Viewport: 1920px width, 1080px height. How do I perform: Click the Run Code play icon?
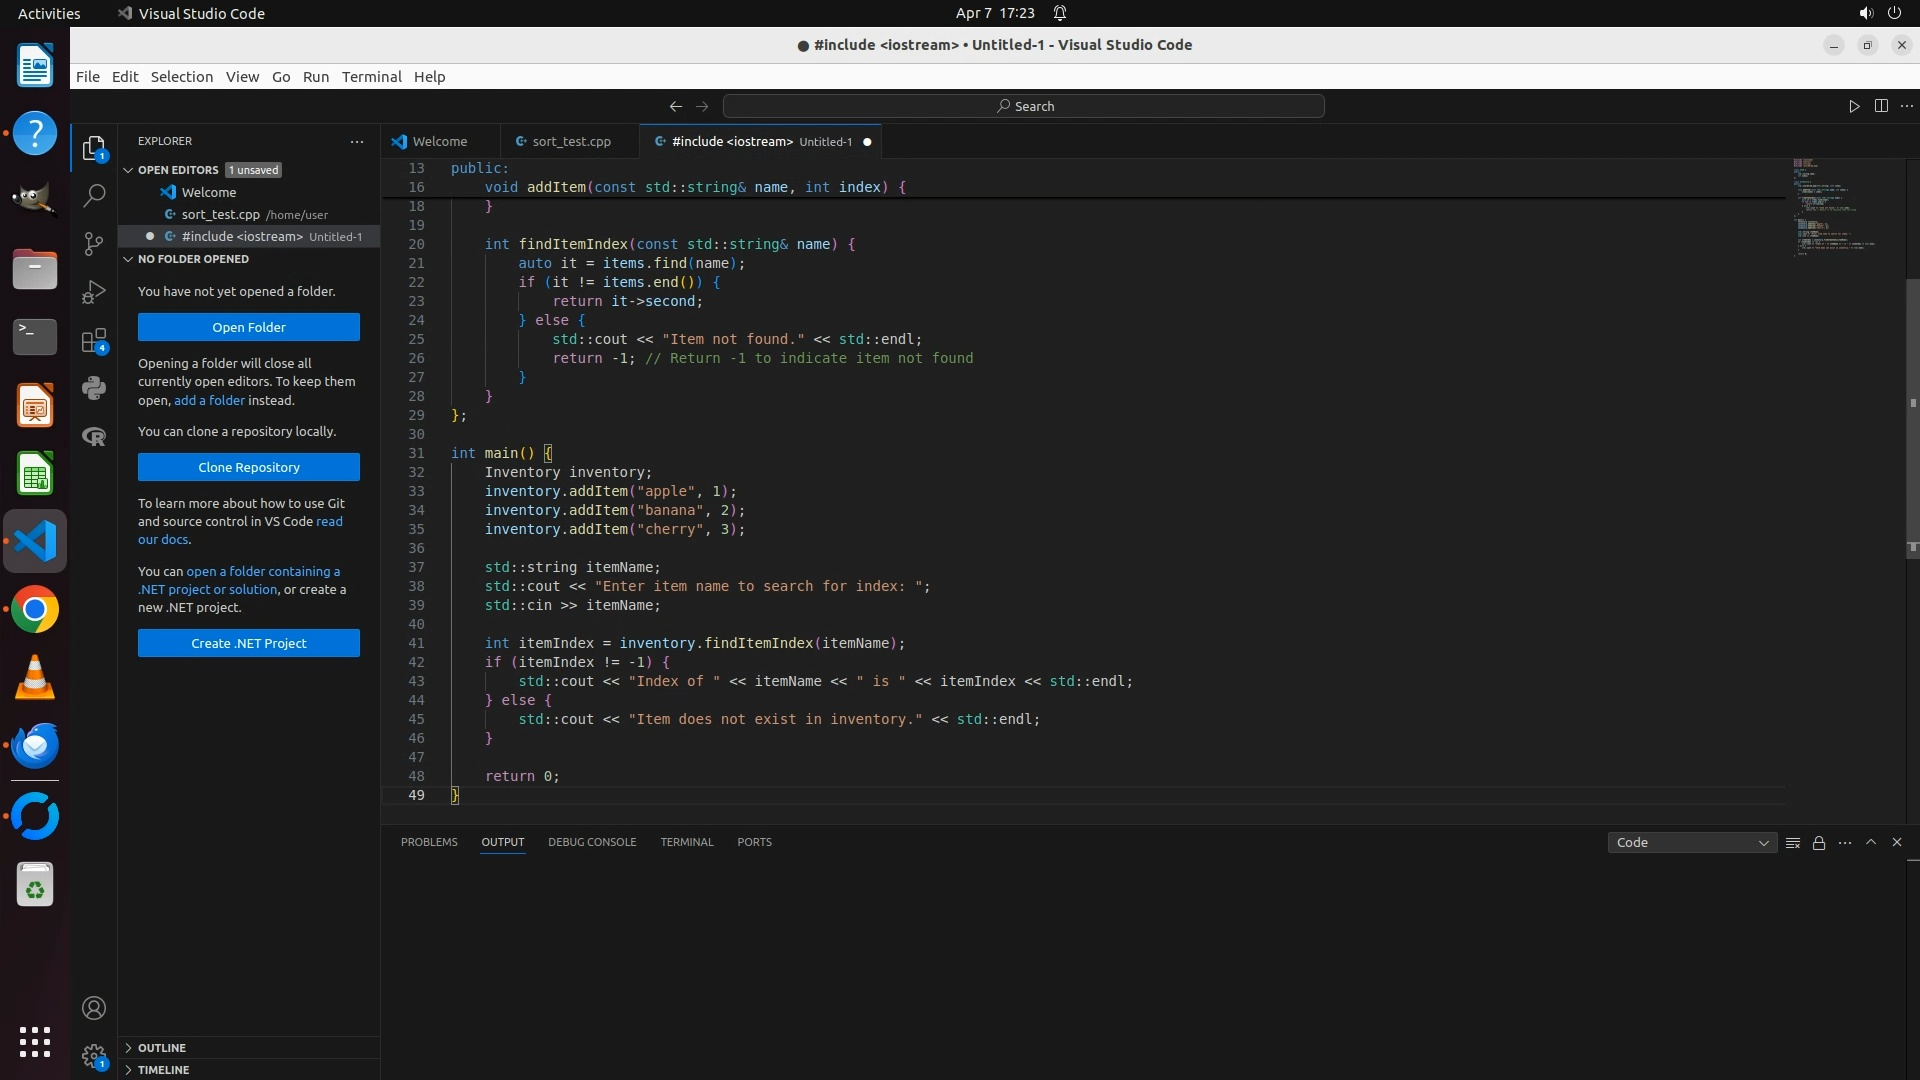pyautogui.click(x=1854, y=106)
